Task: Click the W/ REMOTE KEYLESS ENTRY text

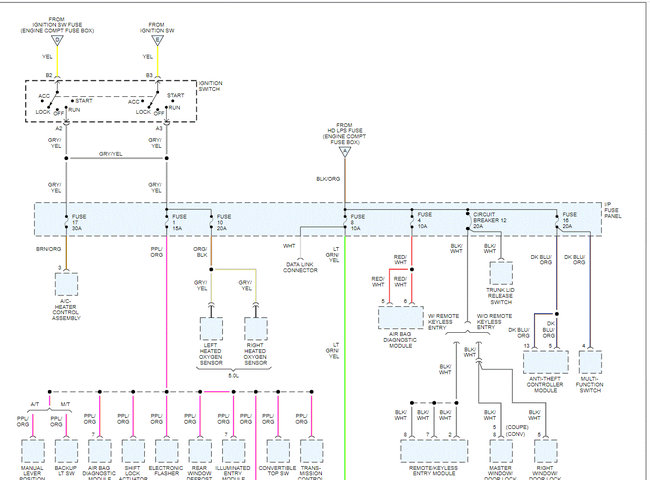Action: [443, 322]
